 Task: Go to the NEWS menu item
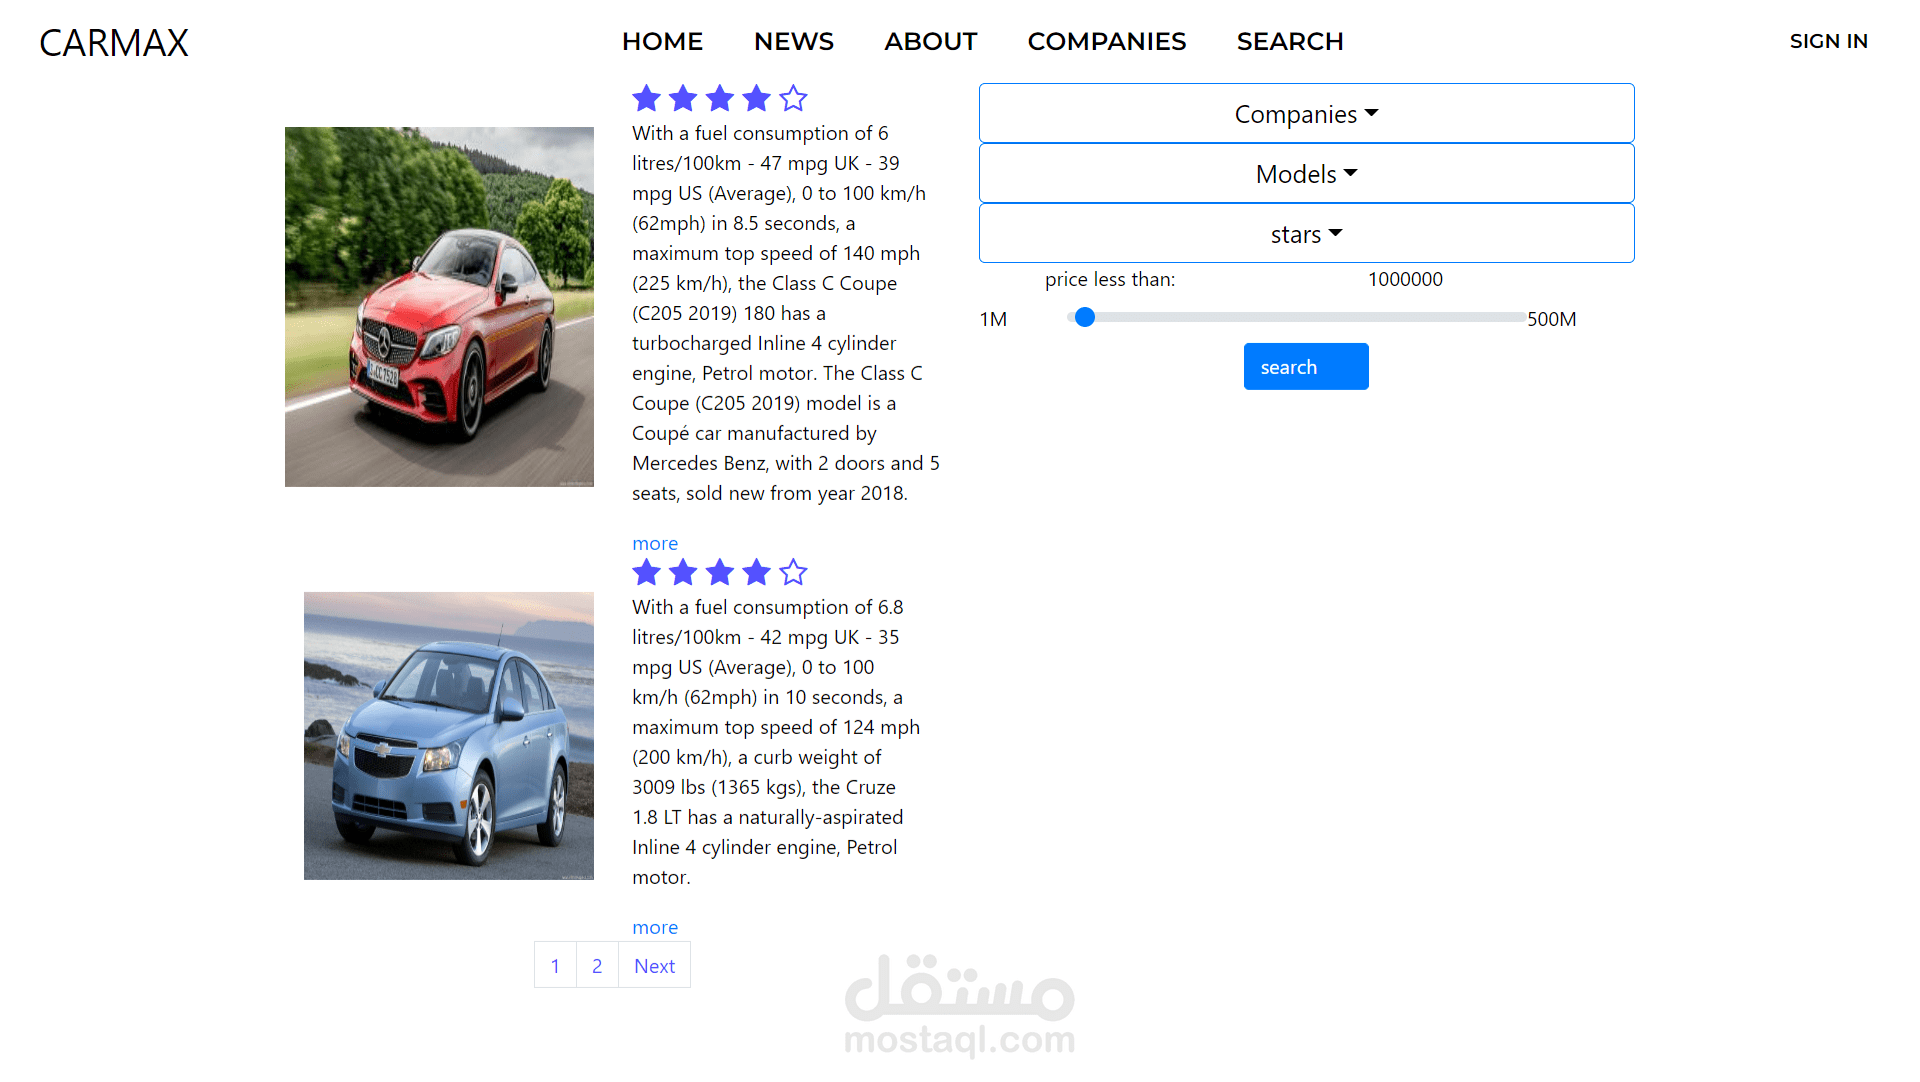pos(793,41)
